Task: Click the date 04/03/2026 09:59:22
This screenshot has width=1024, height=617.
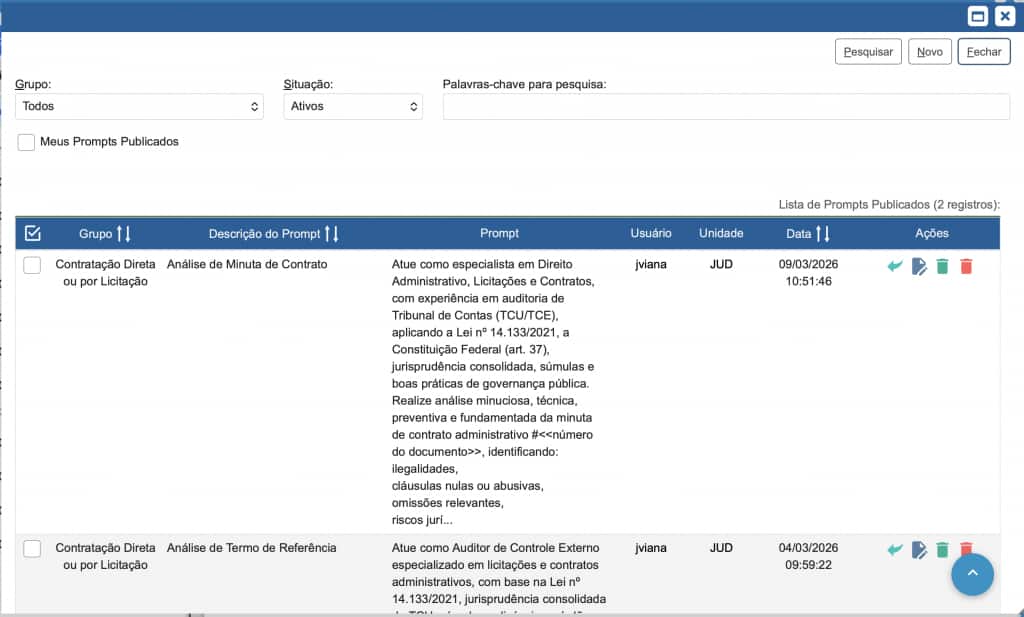Action: [808, 556]
